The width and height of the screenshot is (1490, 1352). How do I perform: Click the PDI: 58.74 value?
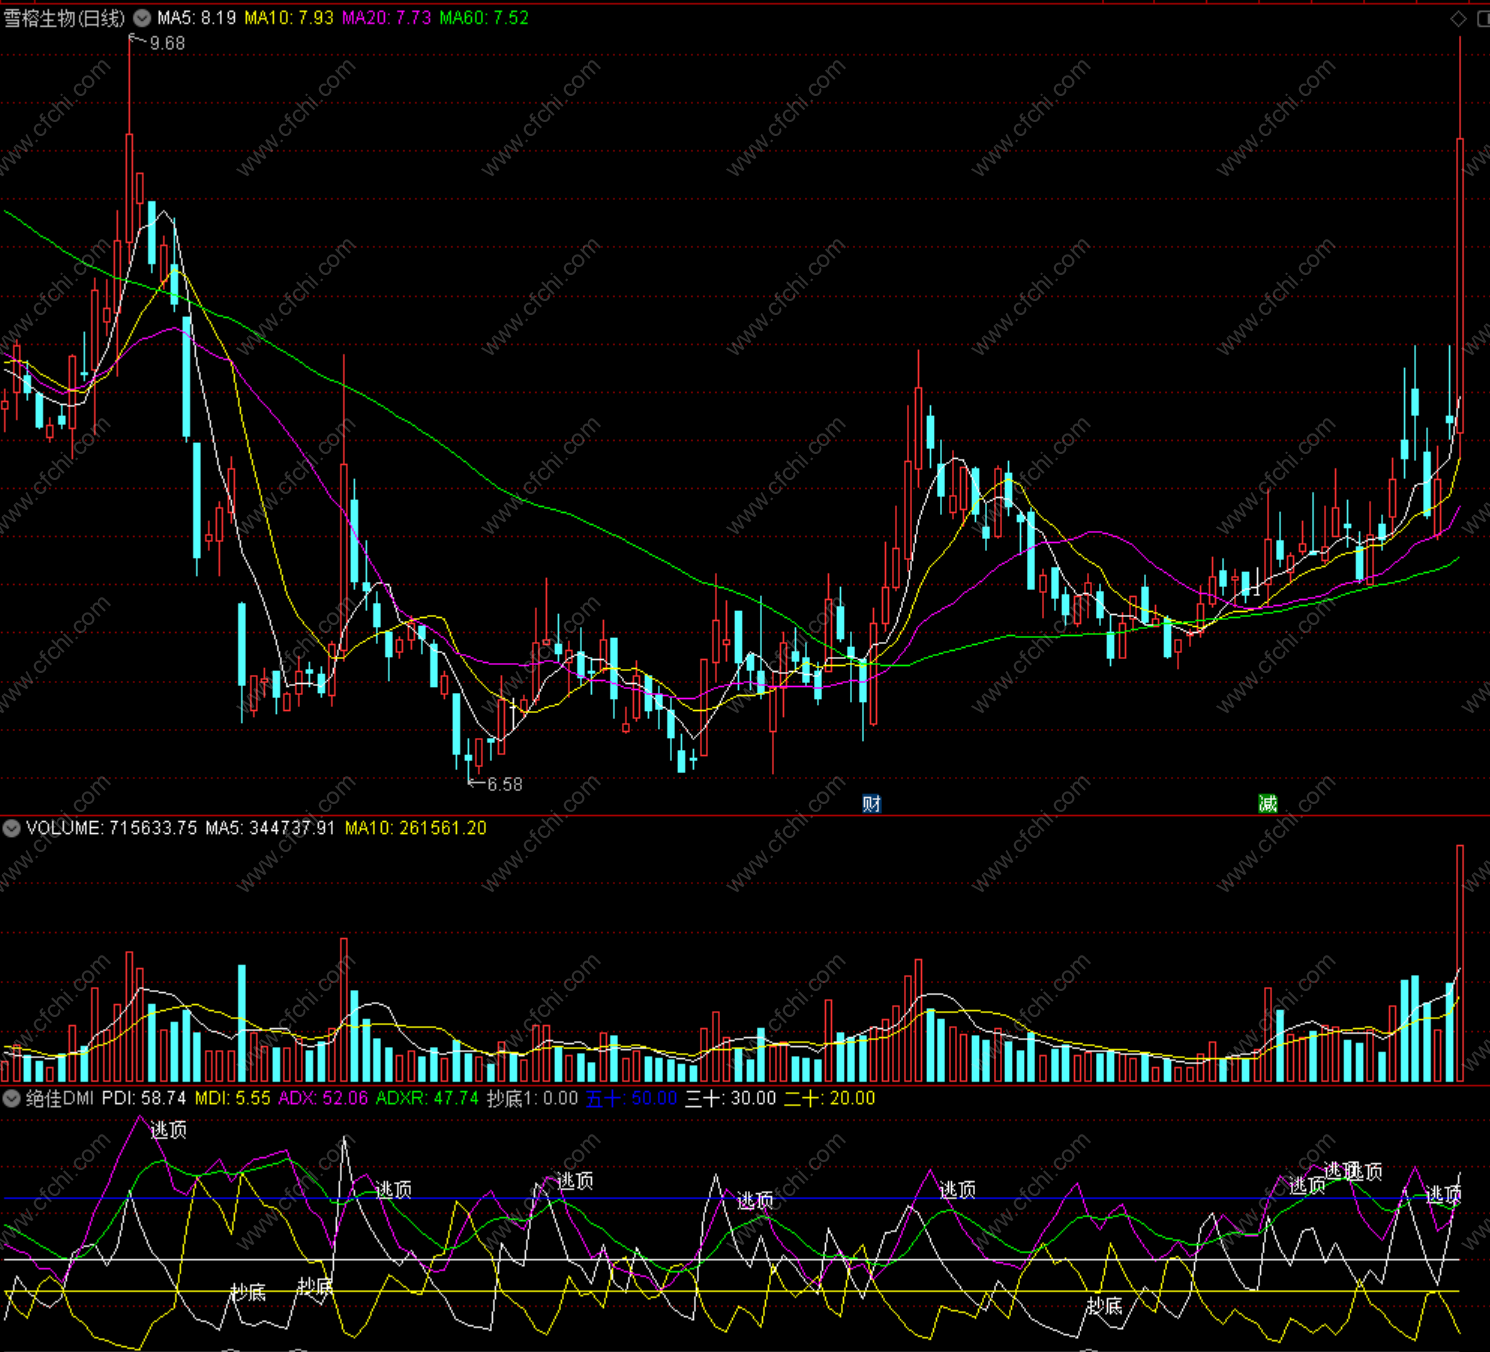[144, 1098]
